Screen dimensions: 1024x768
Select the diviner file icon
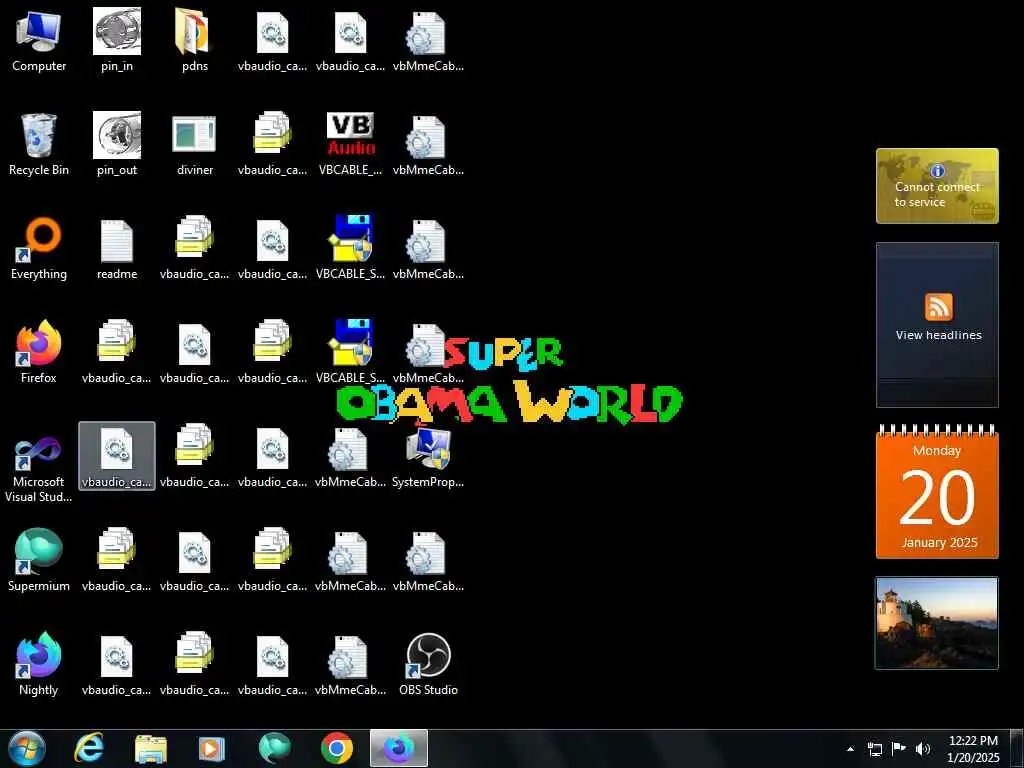[195, 144]
